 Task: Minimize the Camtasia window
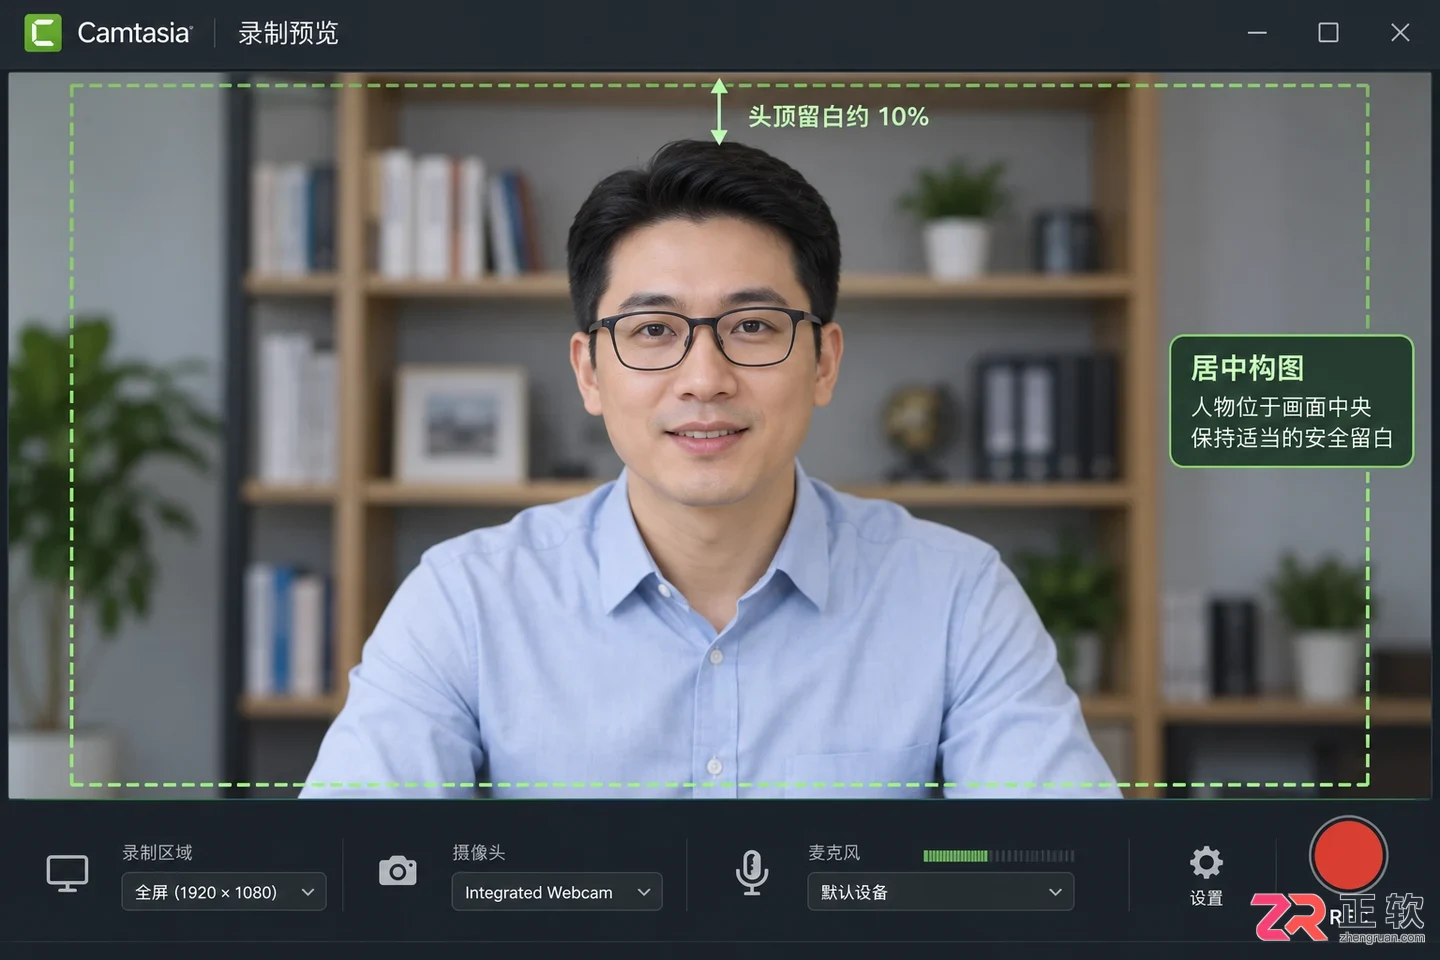(x=1257, y=33)
